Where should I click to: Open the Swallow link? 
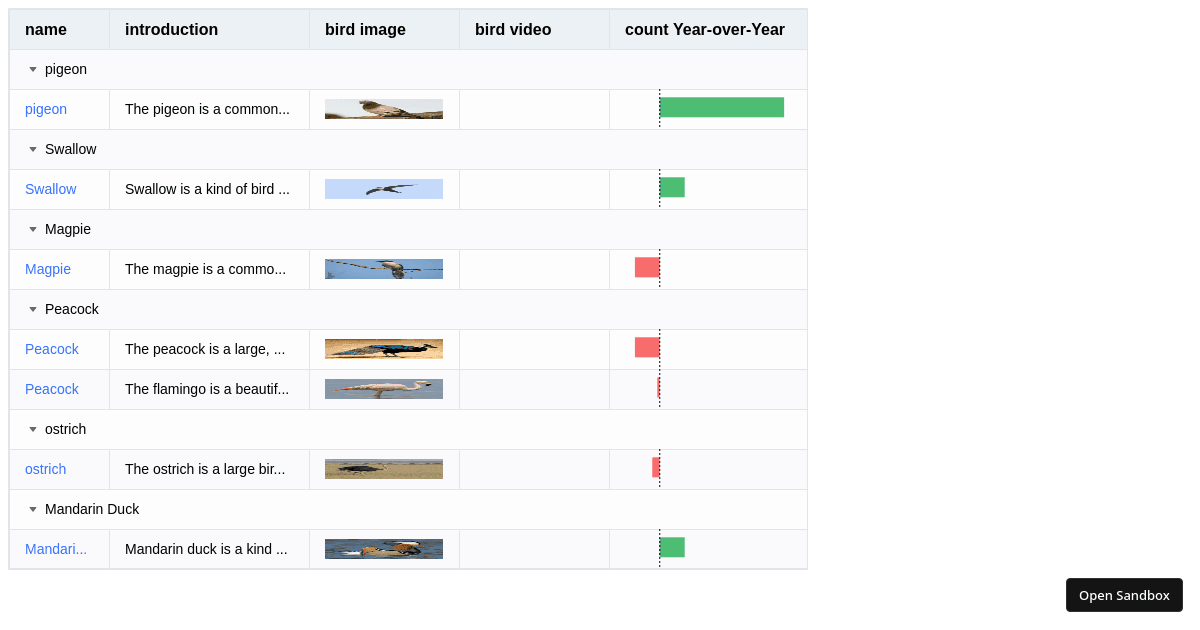coord(50,189)
